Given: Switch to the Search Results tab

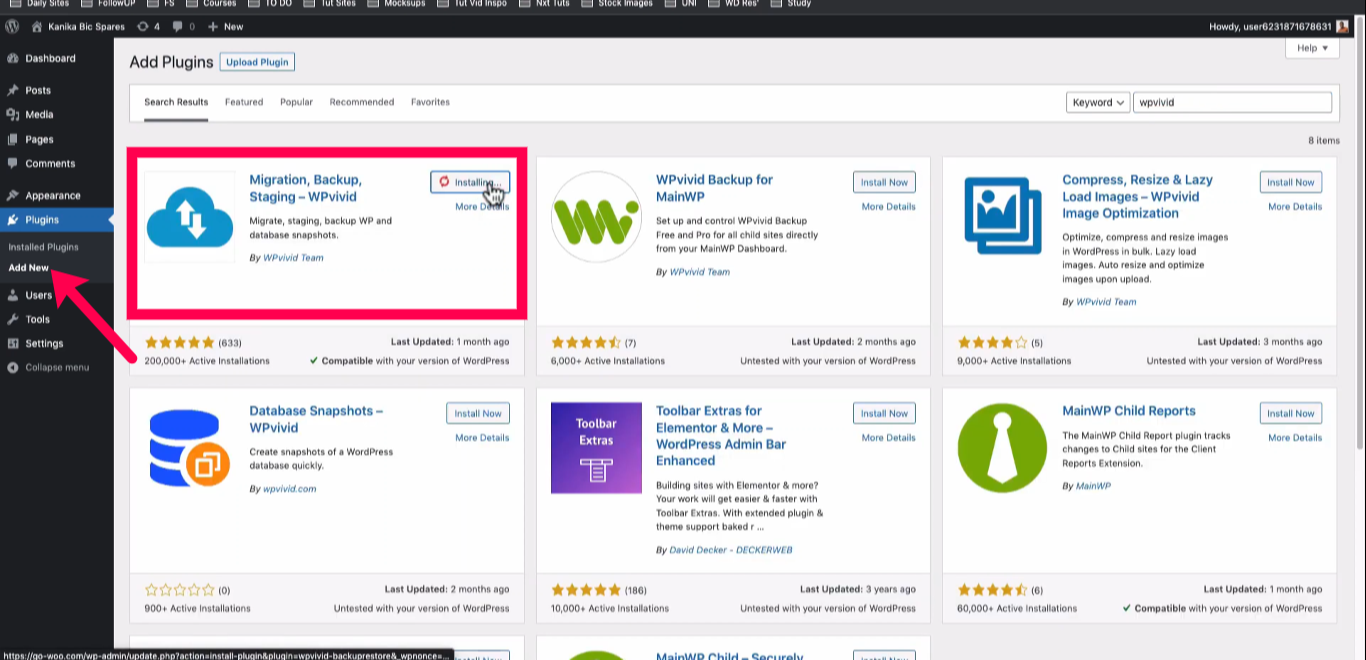Looking at the screenshot, I should coord(176,102).
